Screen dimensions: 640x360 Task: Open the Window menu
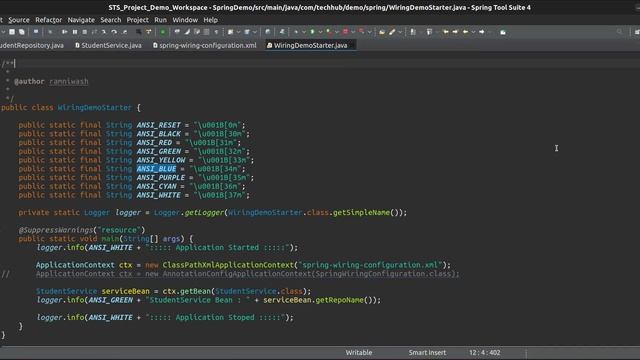pos(185,20)
